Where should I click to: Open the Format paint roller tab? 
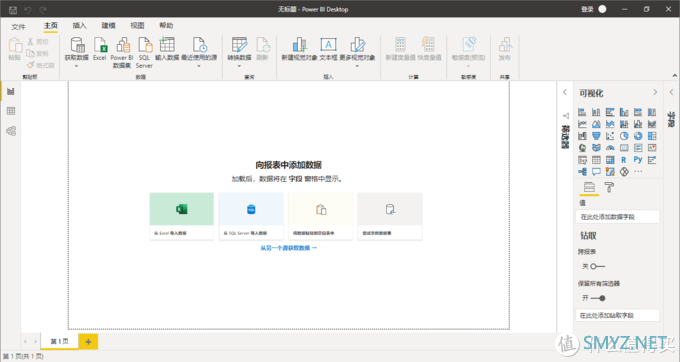tap(609, 187)
